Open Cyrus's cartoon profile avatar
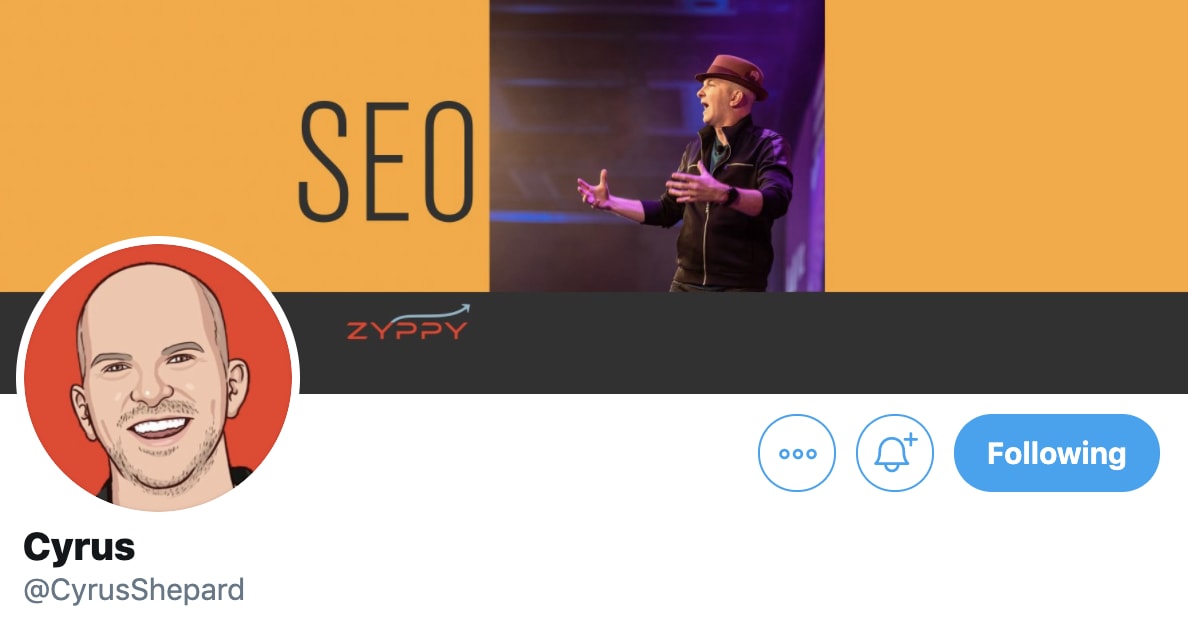Screen dimensions: 1188x632 coord(158,377)
